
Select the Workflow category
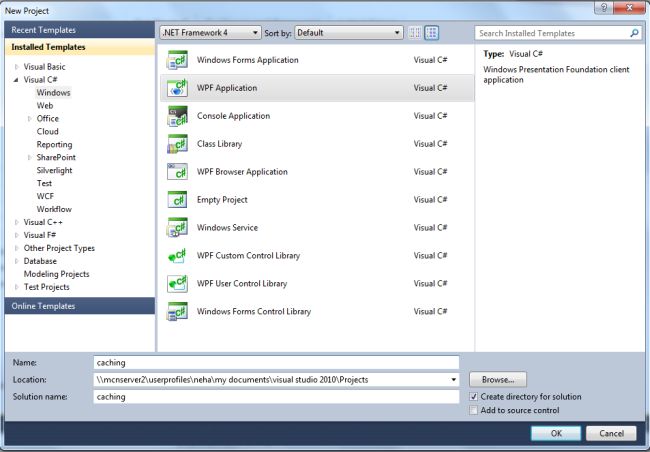pyautogui.click(x=54, y=209)
